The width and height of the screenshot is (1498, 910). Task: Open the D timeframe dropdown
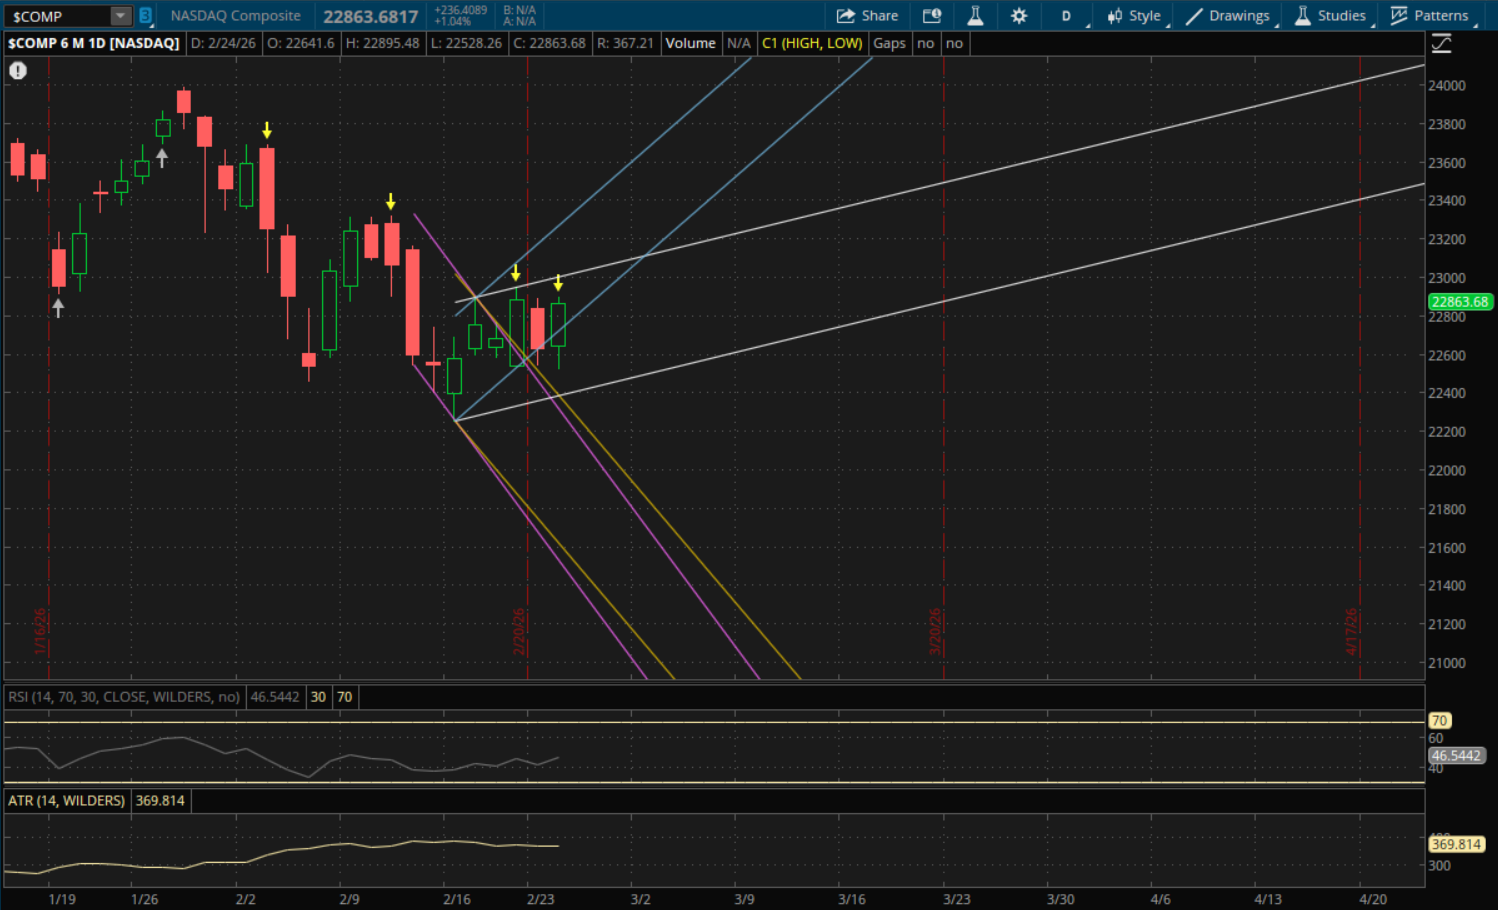[1067, 16]
